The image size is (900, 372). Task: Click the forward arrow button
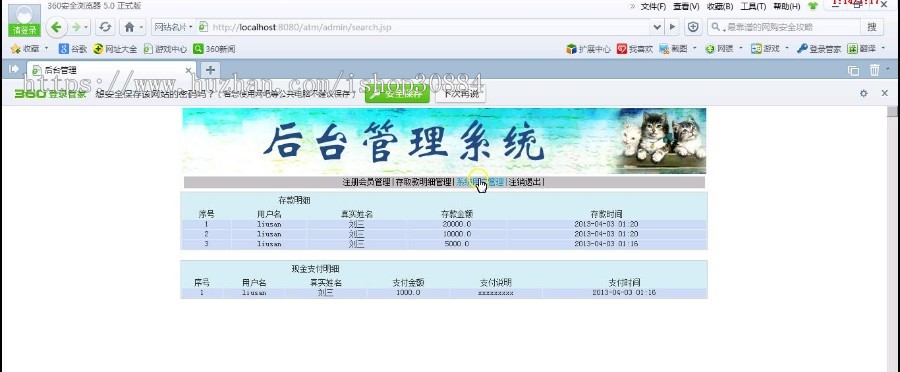click(x=76, y=27)
